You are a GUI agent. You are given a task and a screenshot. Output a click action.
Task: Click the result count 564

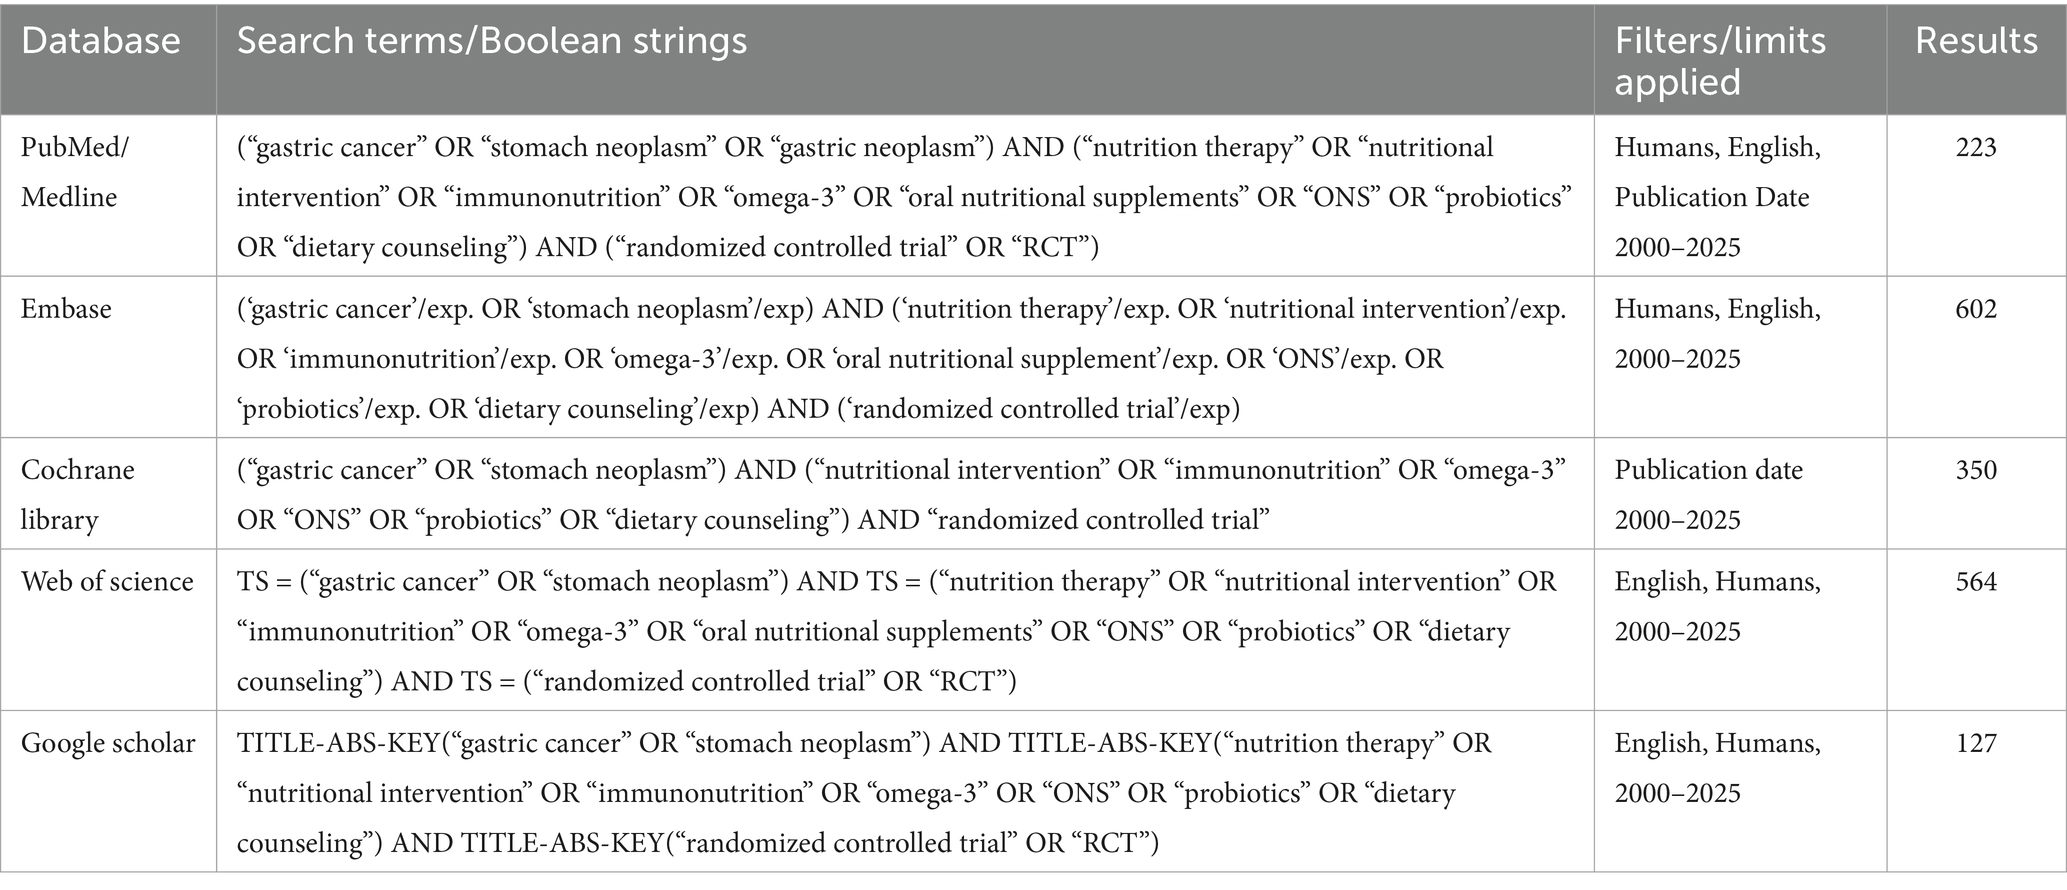[x=1976, y=582]
